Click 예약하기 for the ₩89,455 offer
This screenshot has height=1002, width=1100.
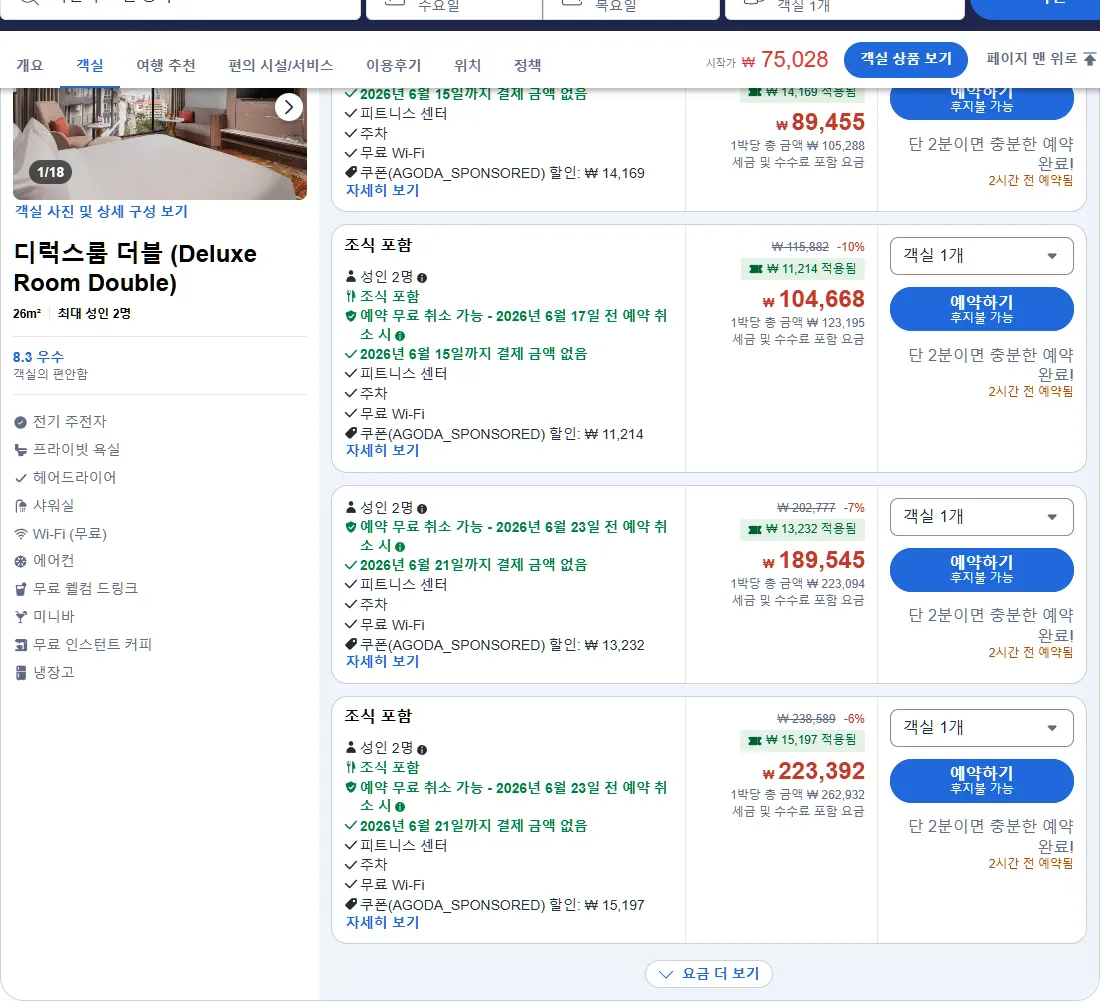(x=981, y=102)
